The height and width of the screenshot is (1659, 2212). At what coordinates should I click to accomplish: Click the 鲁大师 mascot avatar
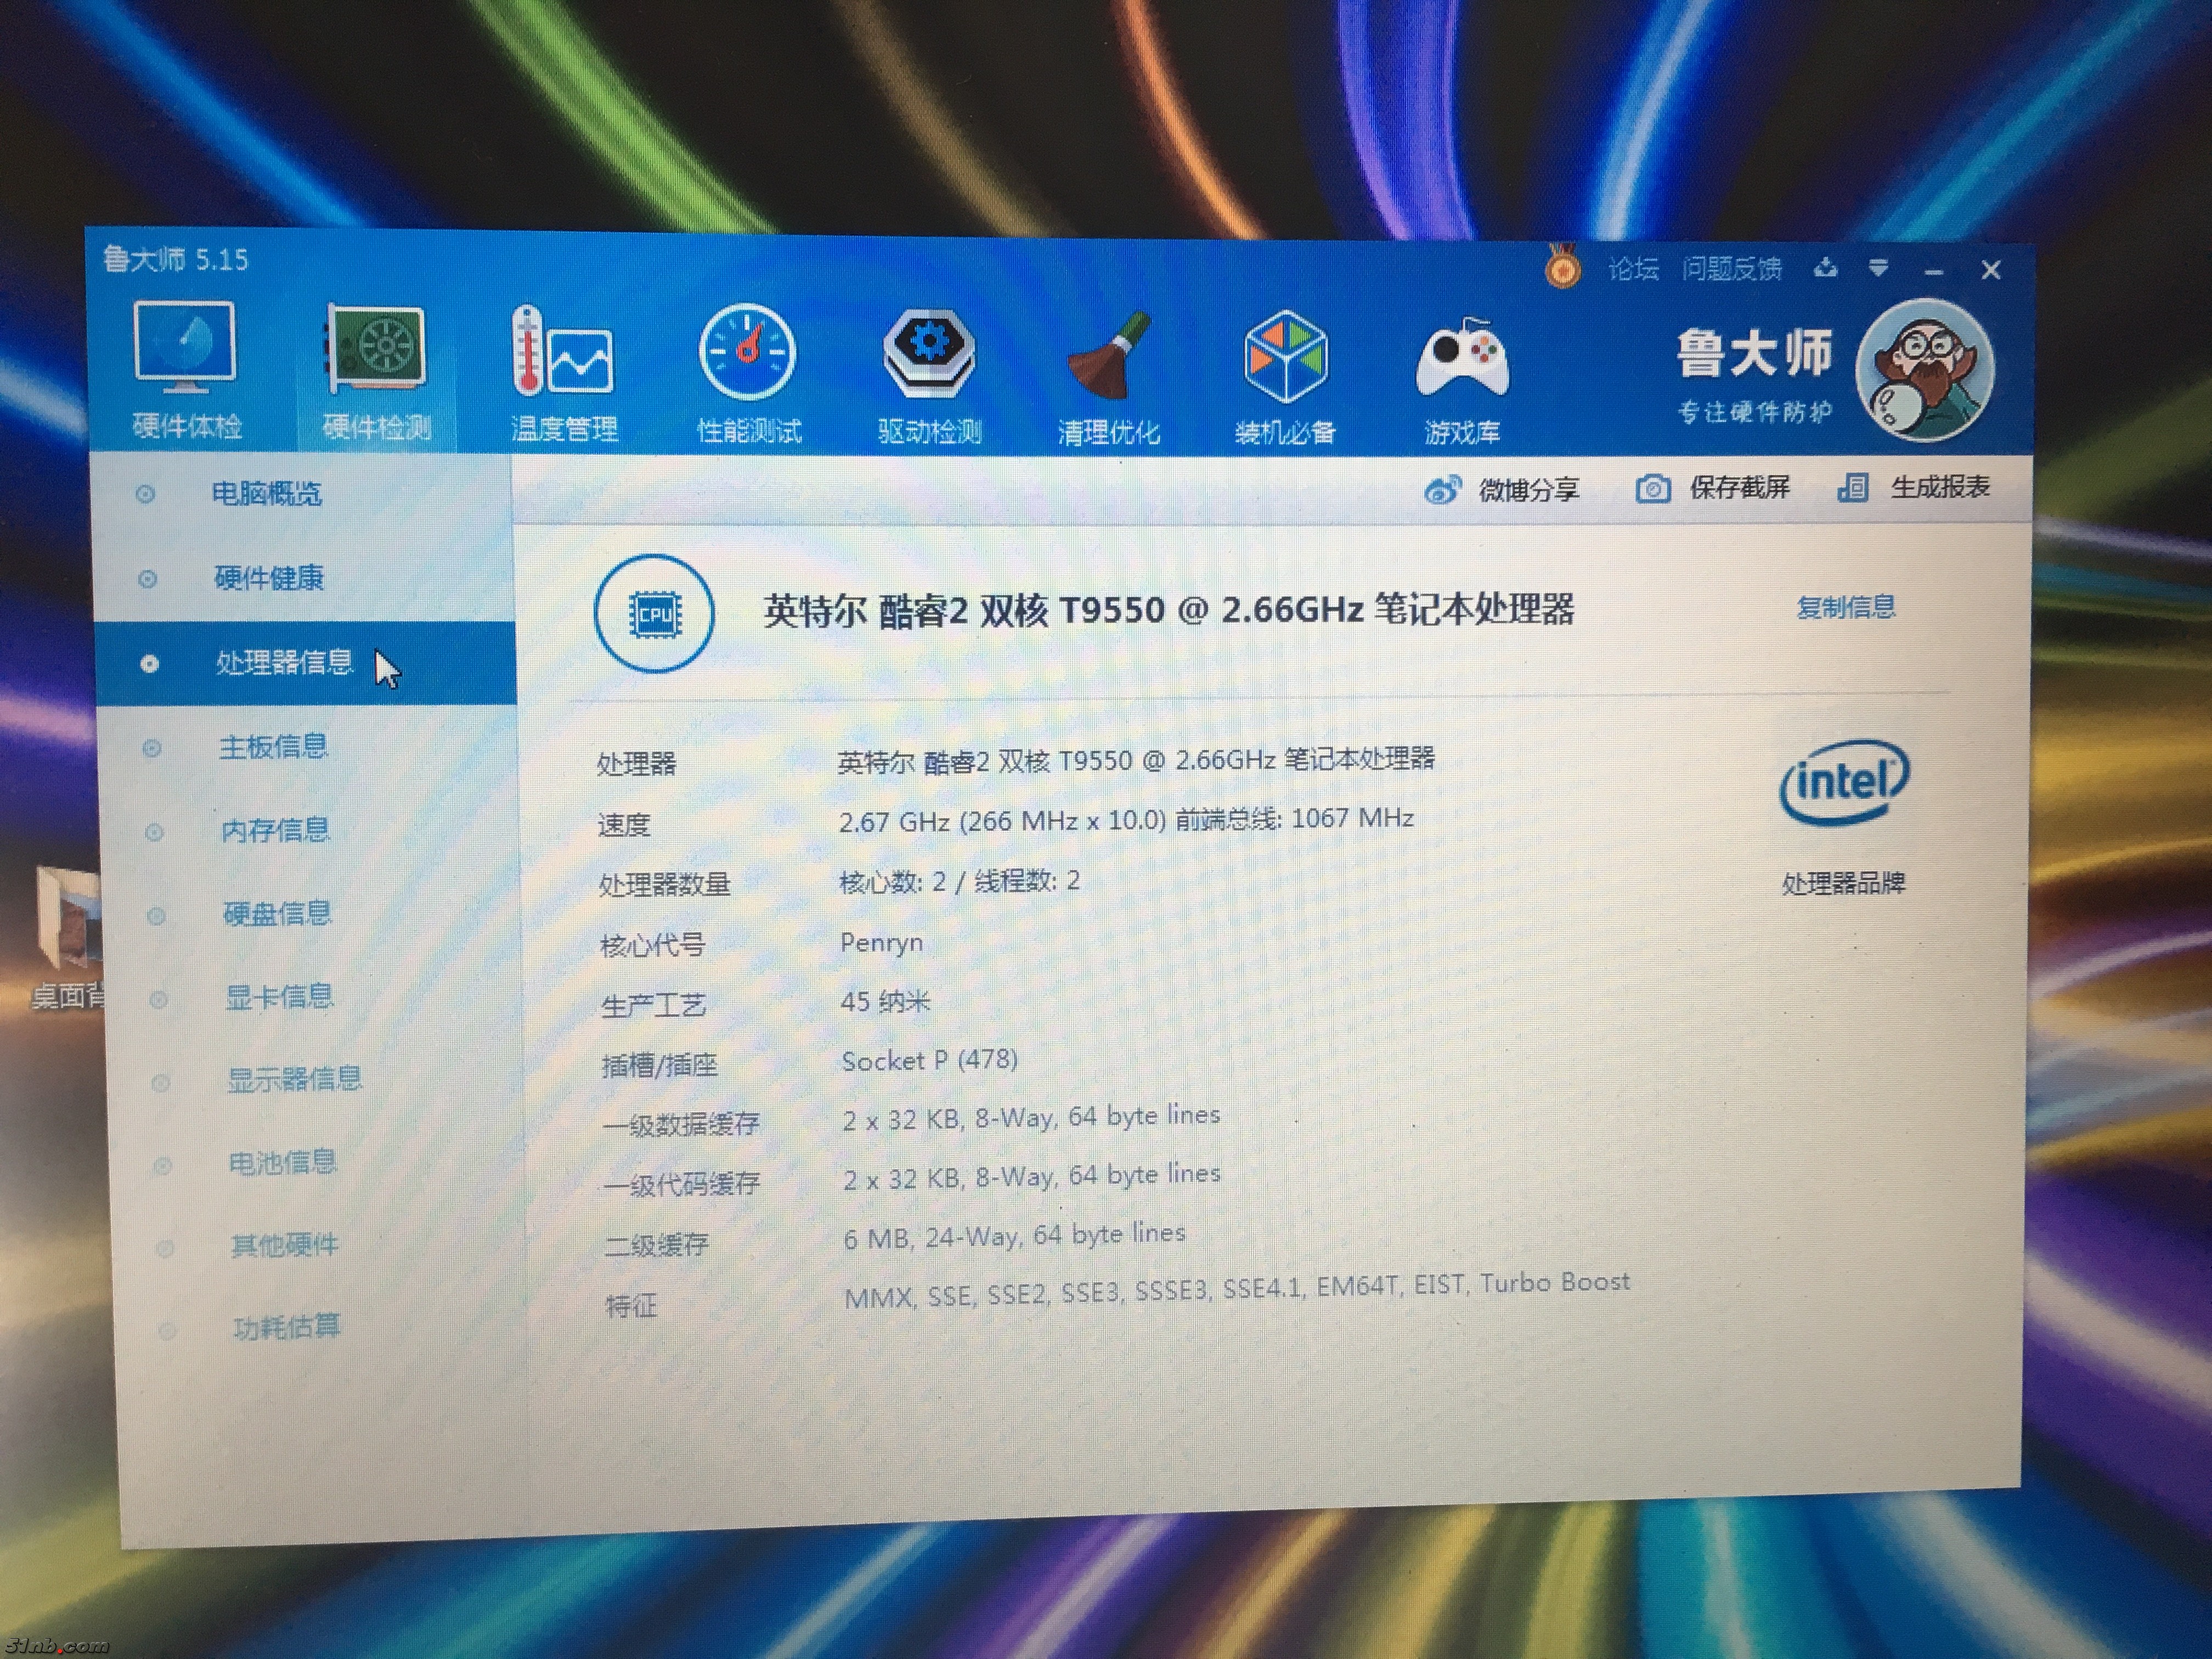click(x=1925, y=371)
